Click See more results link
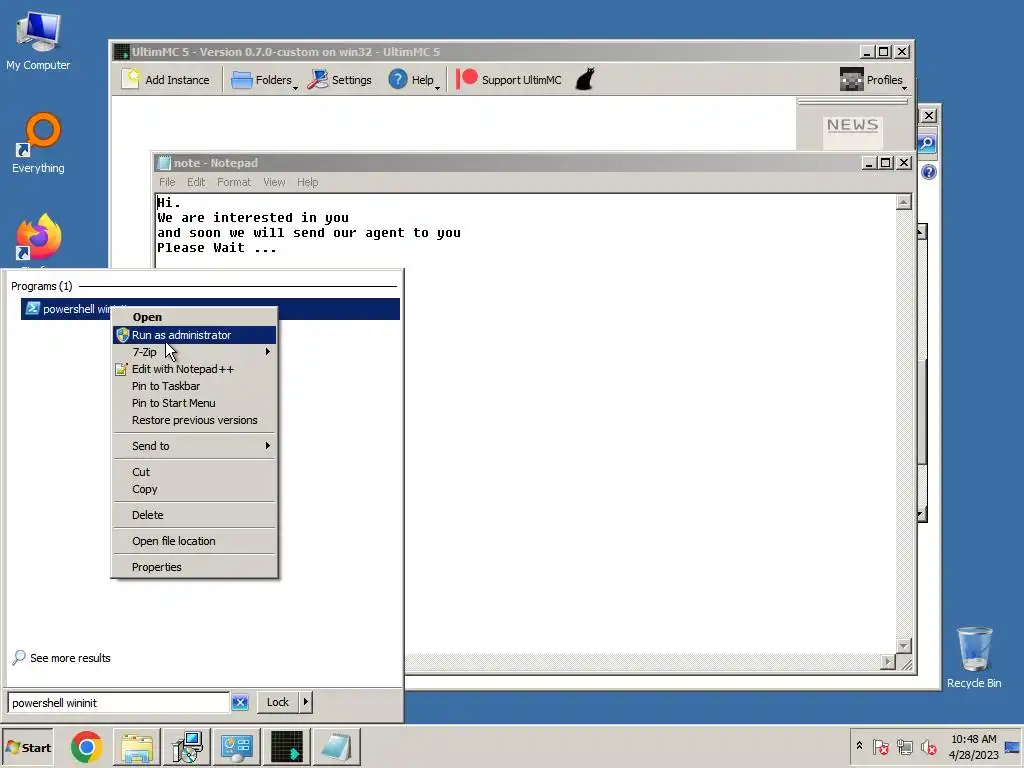 pos(62,658)
